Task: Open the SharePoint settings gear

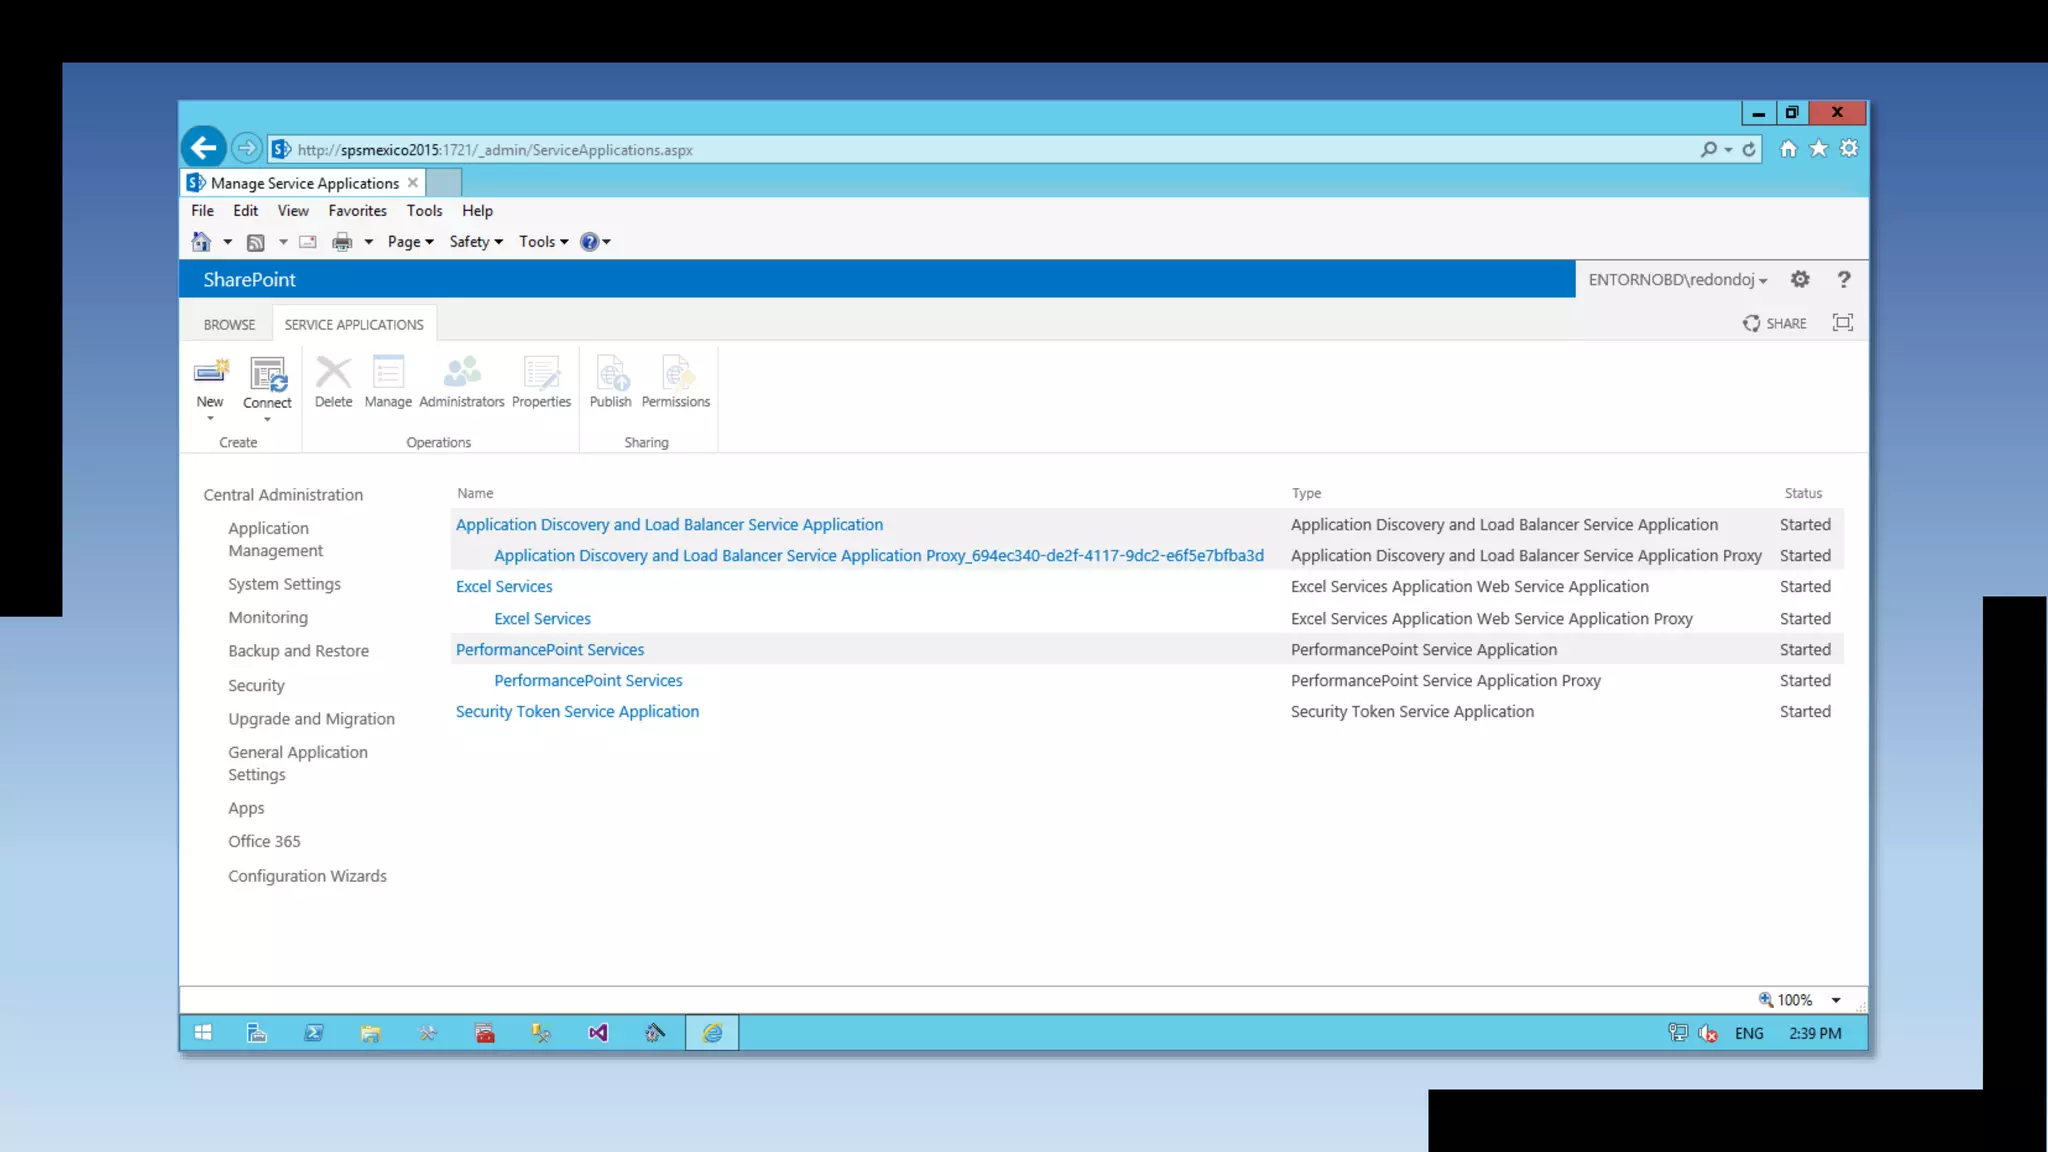Action: click(x=1800, y=280)
